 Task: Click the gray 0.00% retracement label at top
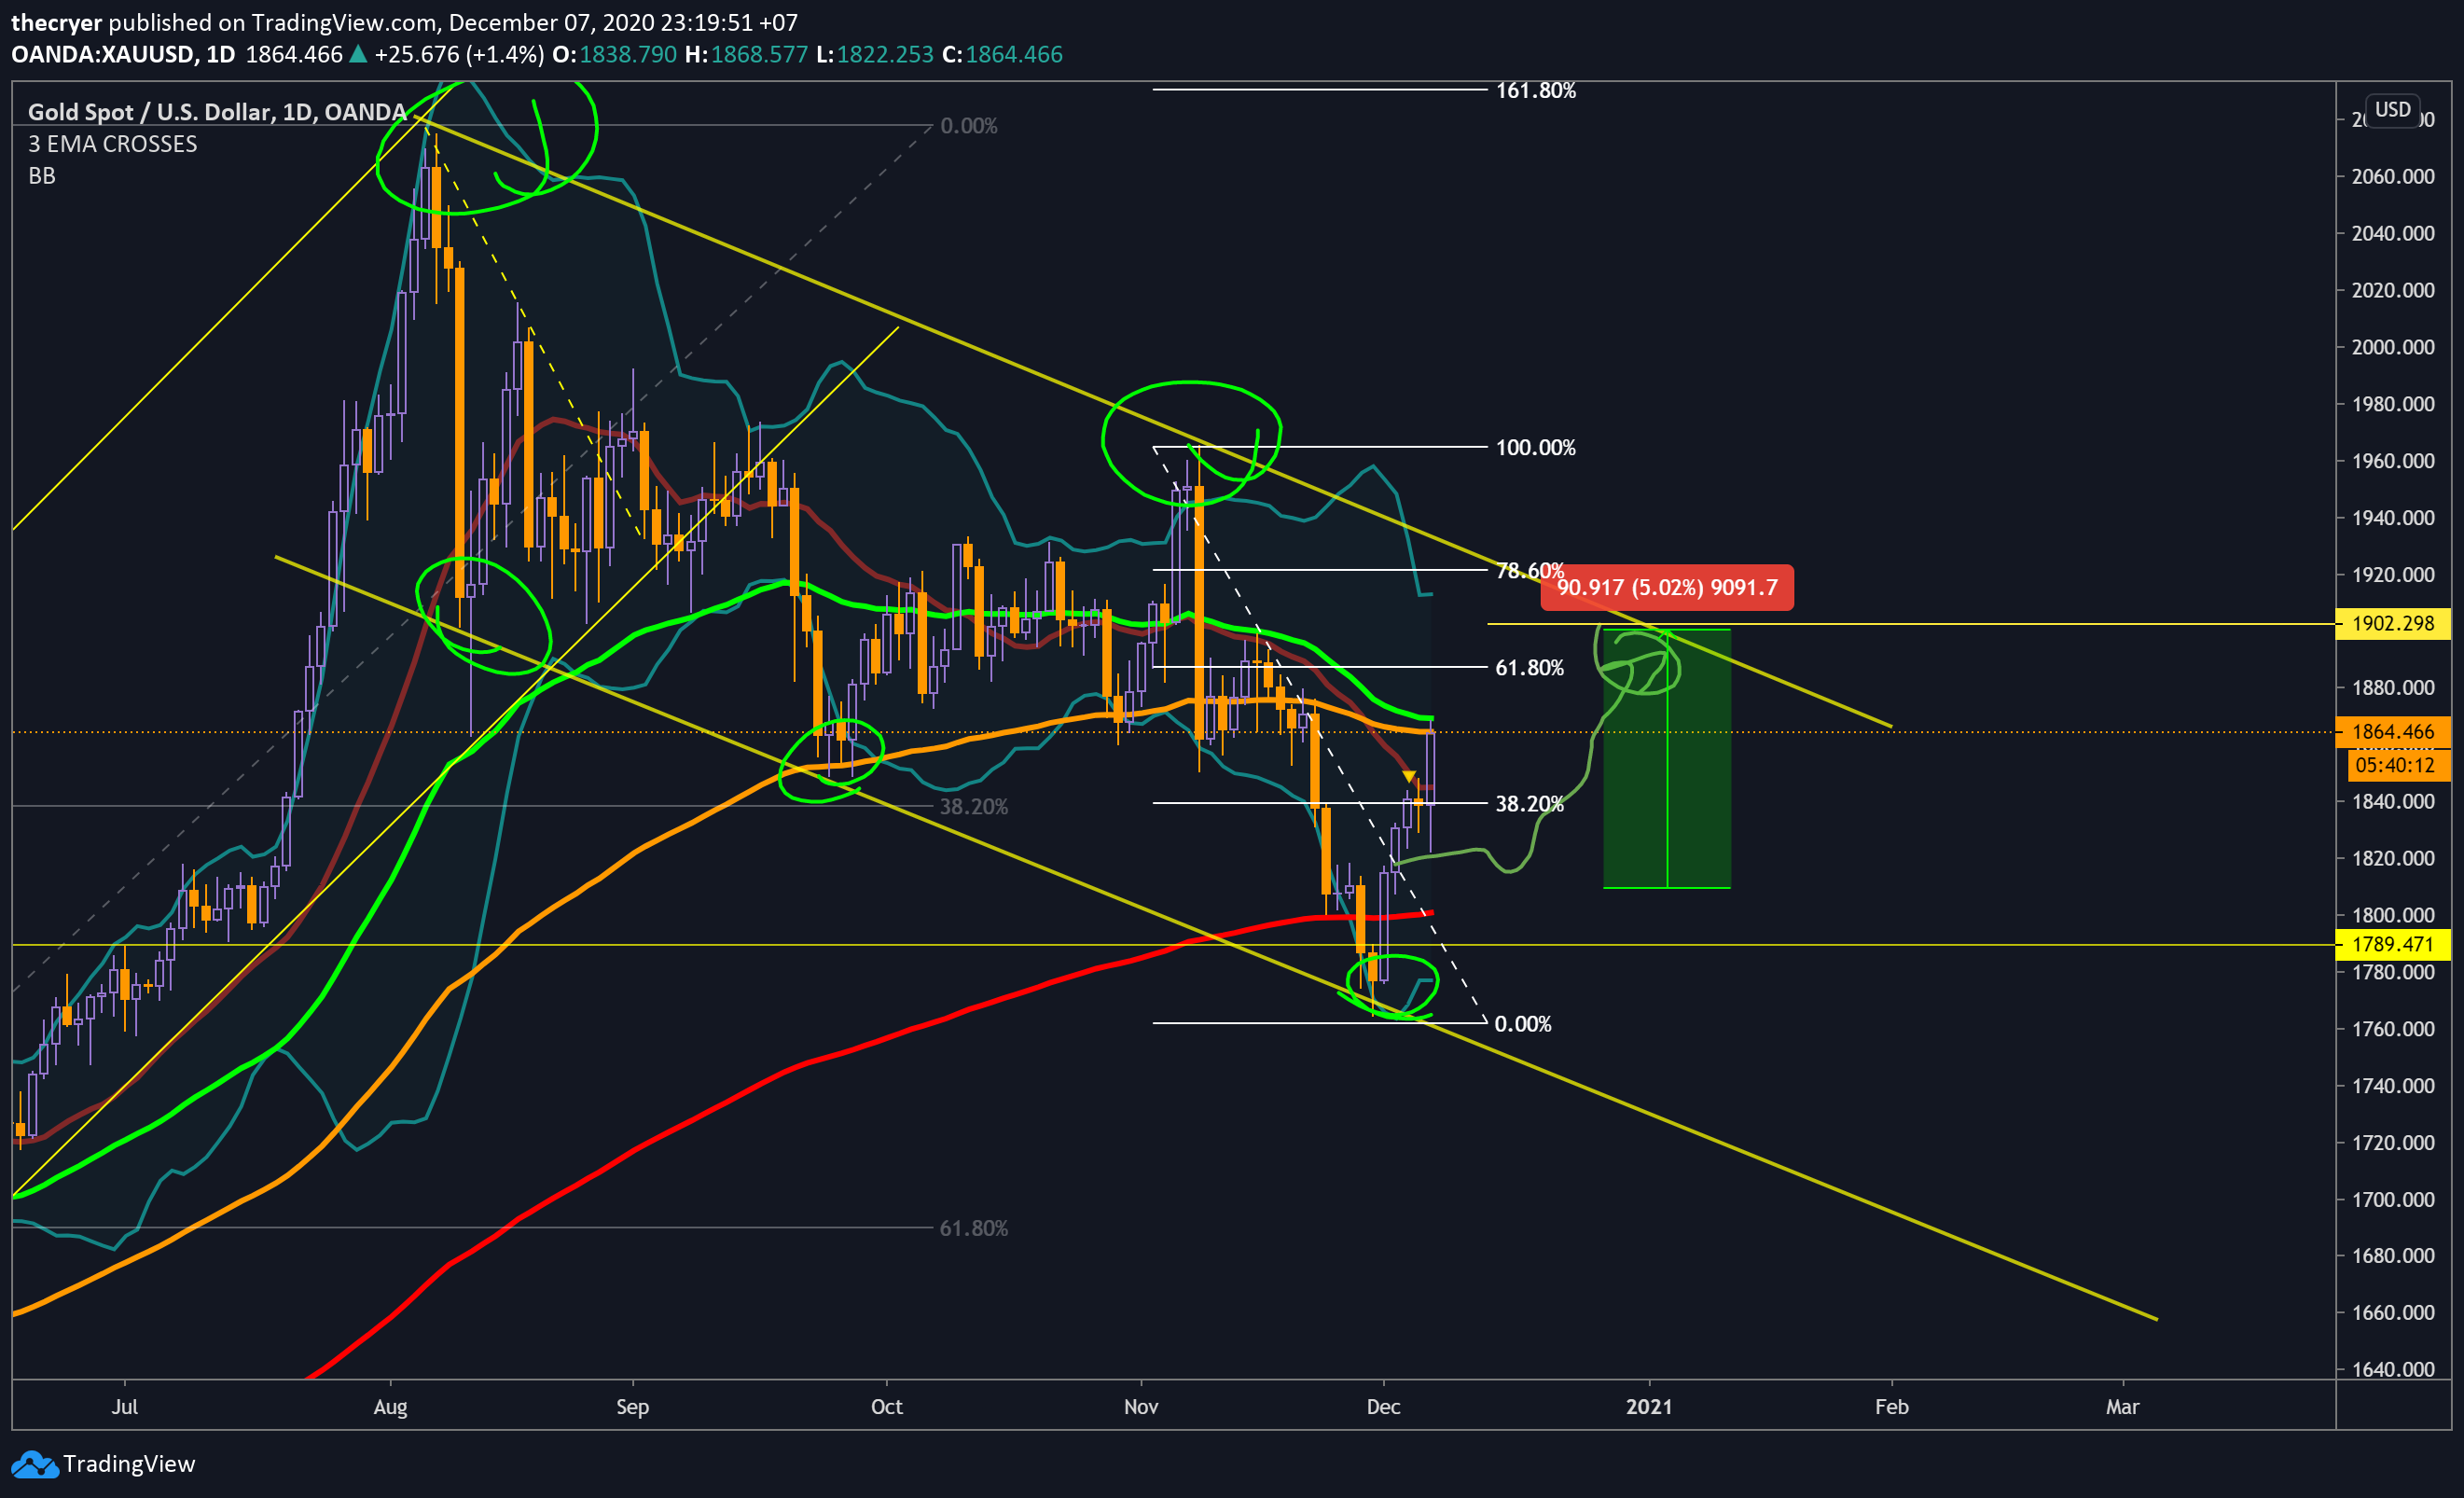[x=968, y=126]
